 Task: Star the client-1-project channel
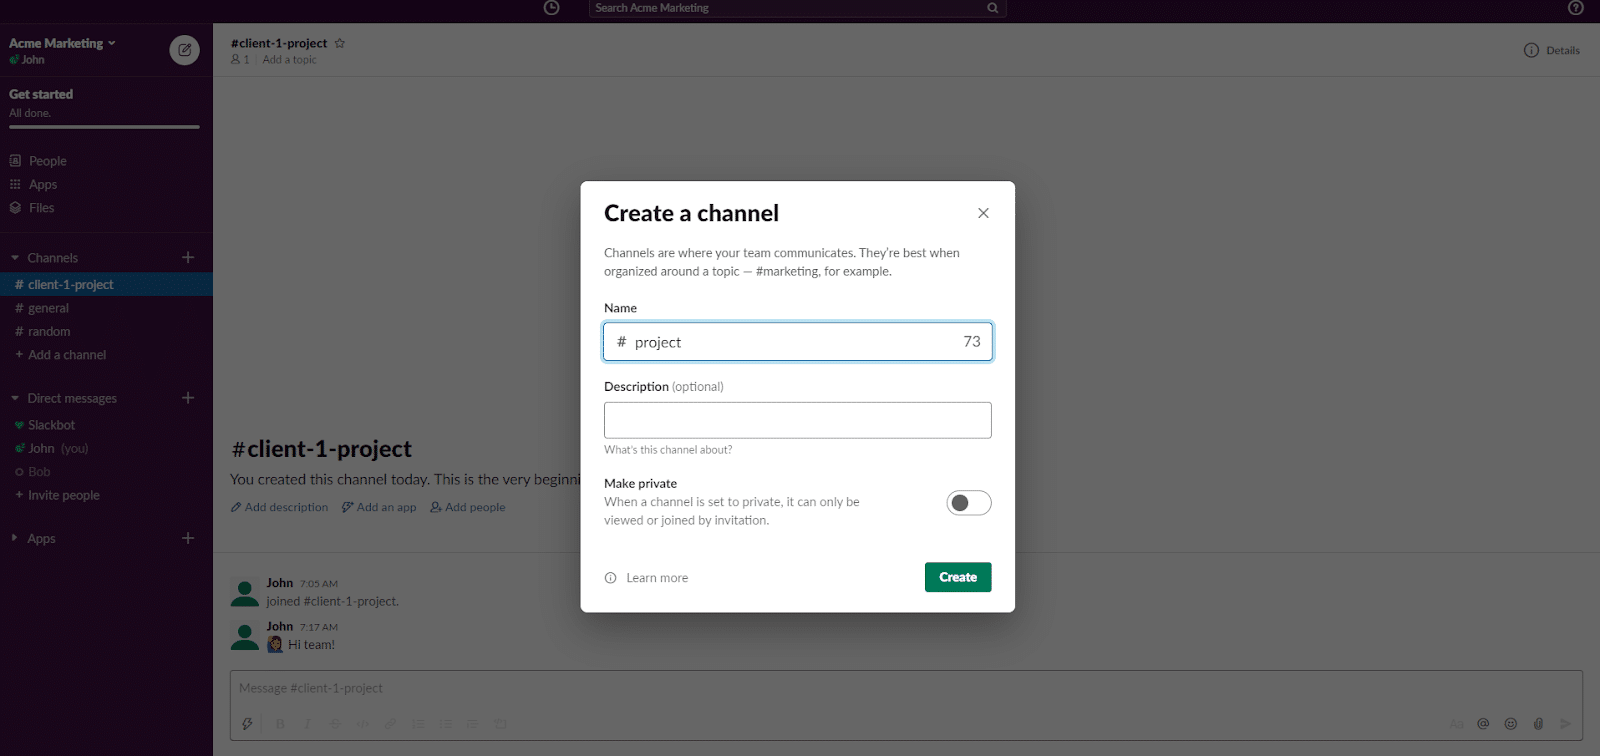[x=340, y=43]
